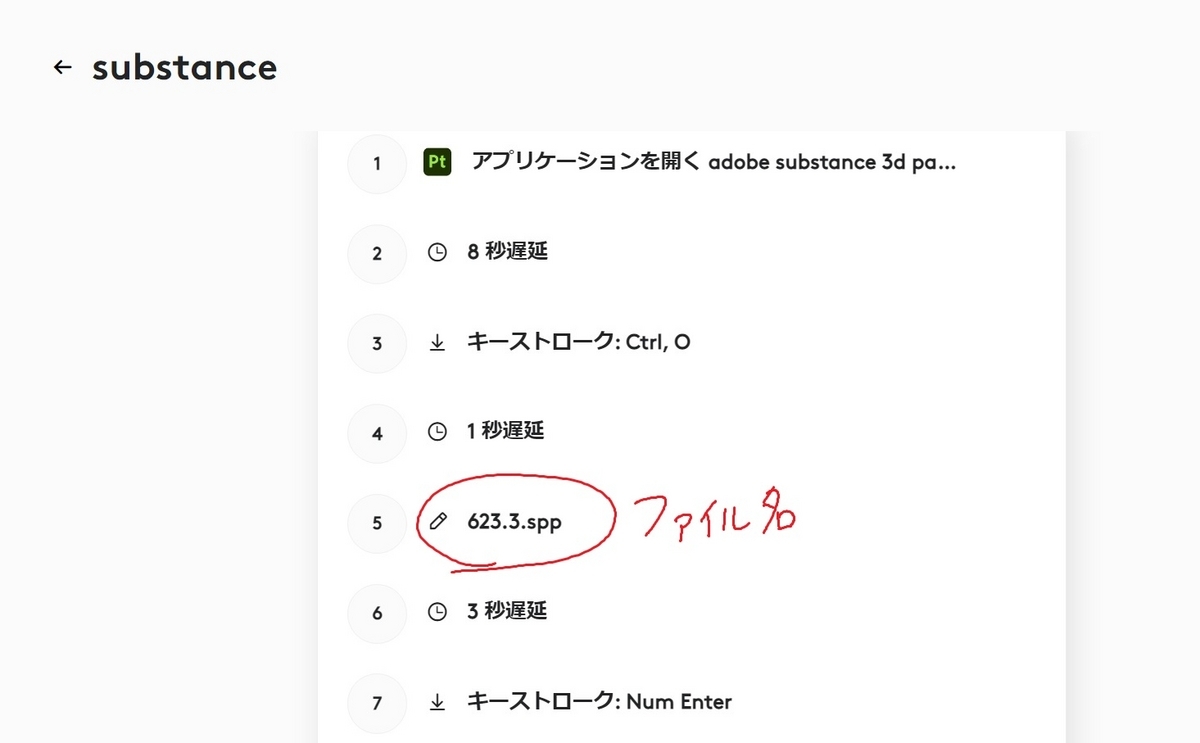Click the keystroke arrow icon for Ctrl, O
1200x743 pixels.
437,342
